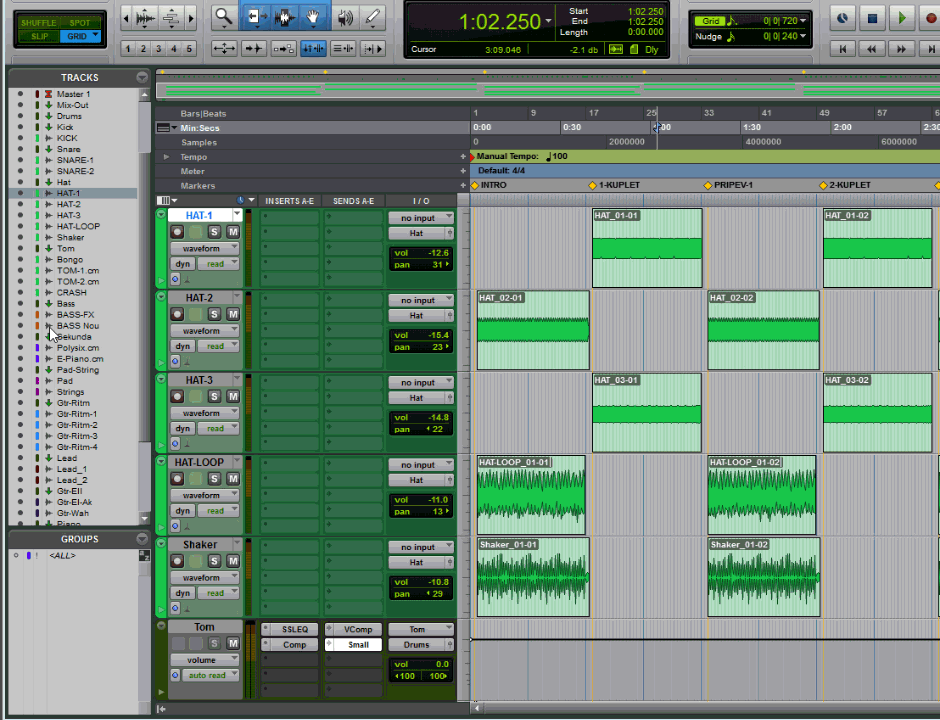The image size is (940, 720).
Task: Solo the HAT-2 track
Action: [x=214, y=314]
